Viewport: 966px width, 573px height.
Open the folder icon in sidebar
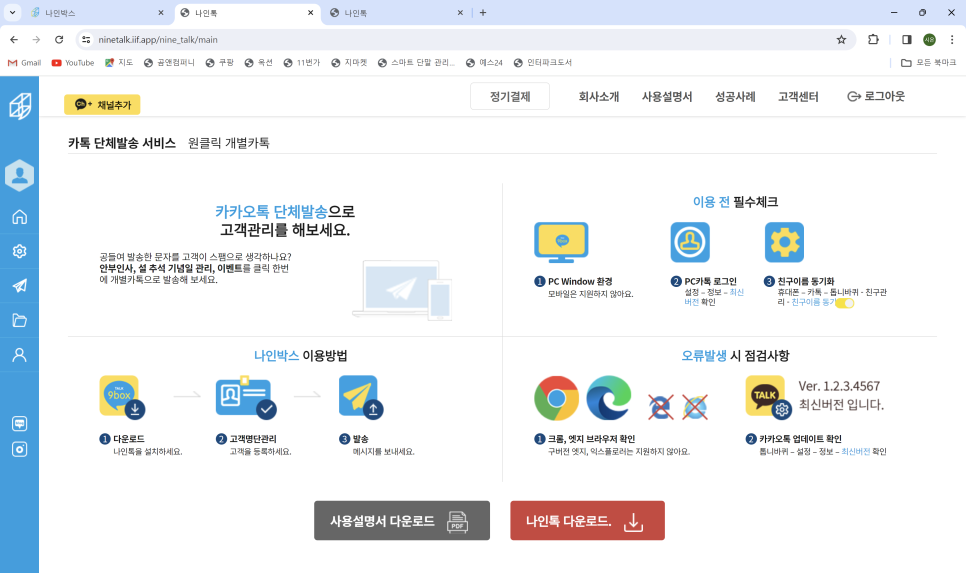[x=20, y=320]
